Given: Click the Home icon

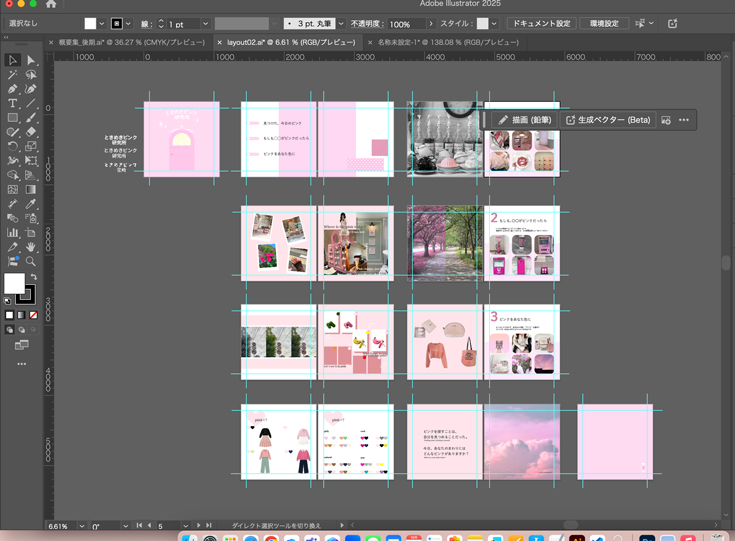Looking at the screenshot, I should point(51,4).
